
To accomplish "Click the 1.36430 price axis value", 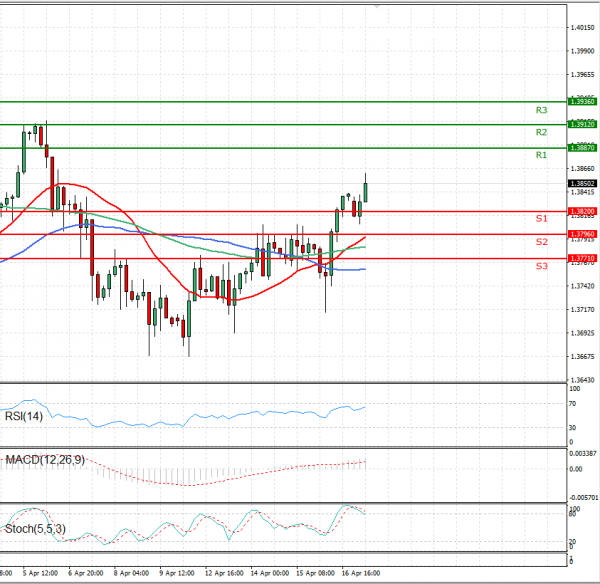I will click(x=582, y=380).
